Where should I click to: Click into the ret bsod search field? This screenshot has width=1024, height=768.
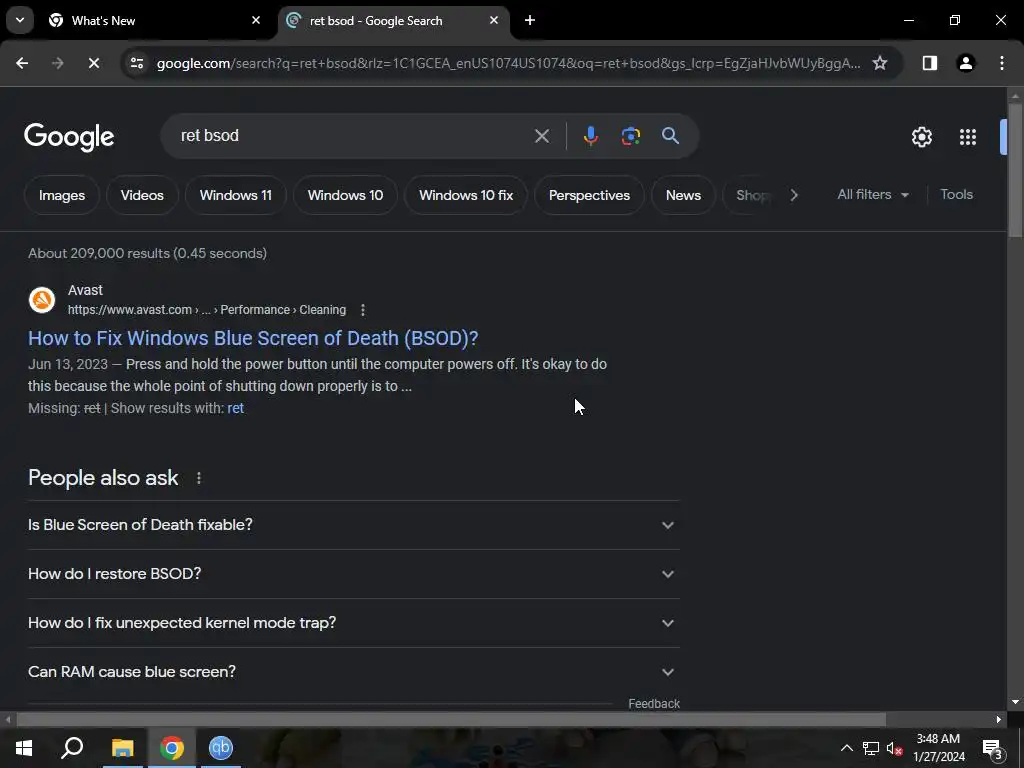353,136
